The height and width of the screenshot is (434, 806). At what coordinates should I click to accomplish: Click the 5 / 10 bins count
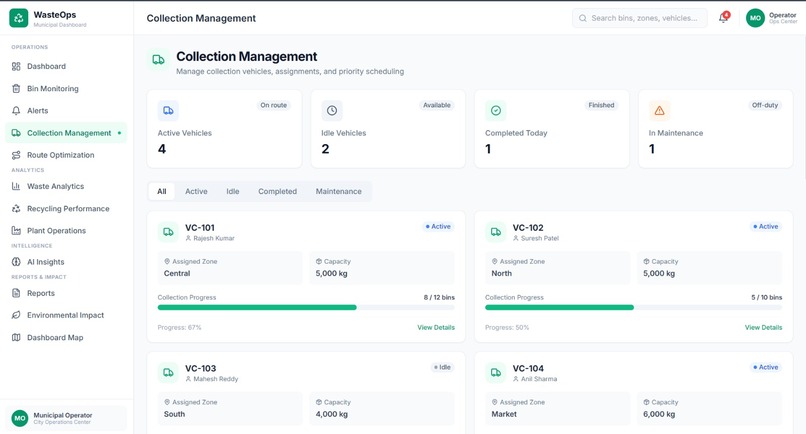pos(766,297)
